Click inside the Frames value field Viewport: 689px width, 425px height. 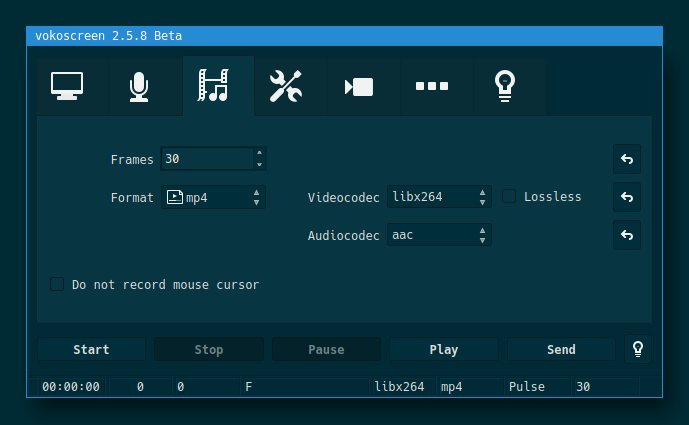click(x=205, y=159)
